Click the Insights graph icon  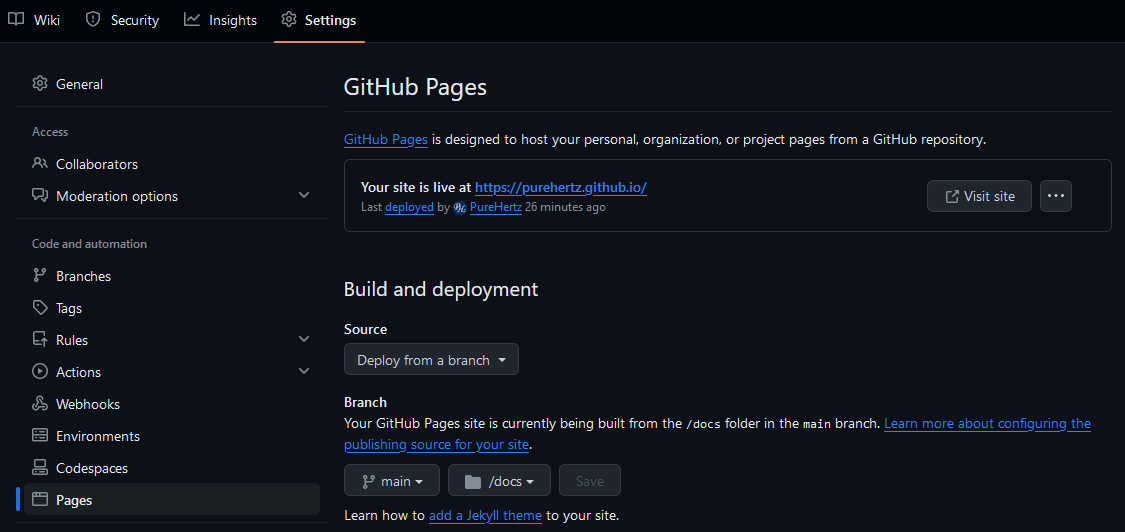coord(192,19)
